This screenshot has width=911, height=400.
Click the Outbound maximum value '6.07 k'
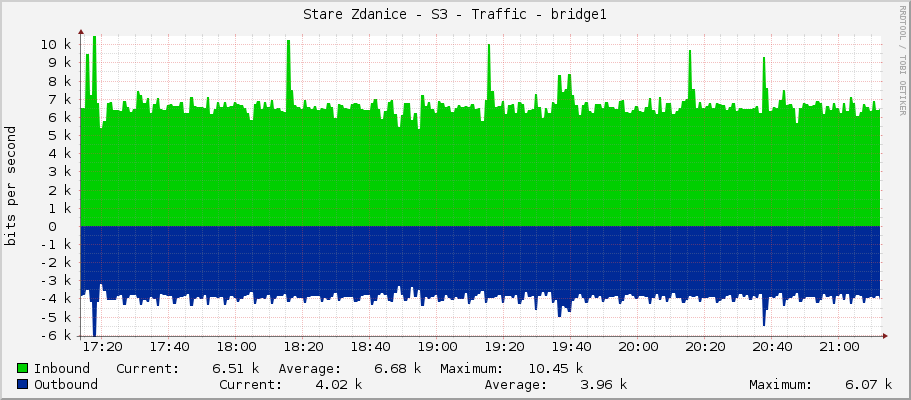(869, 384)
